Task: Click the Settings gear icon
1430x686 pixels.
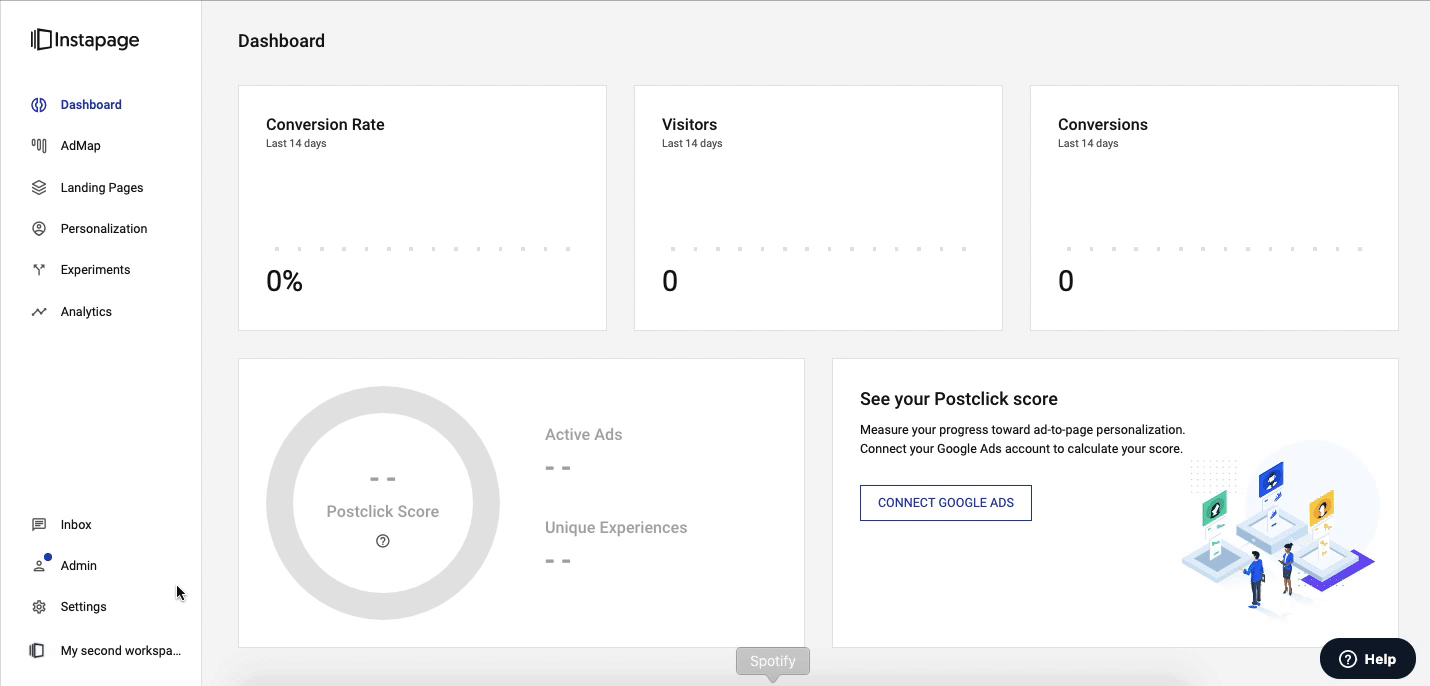Action: coord(39,606)
